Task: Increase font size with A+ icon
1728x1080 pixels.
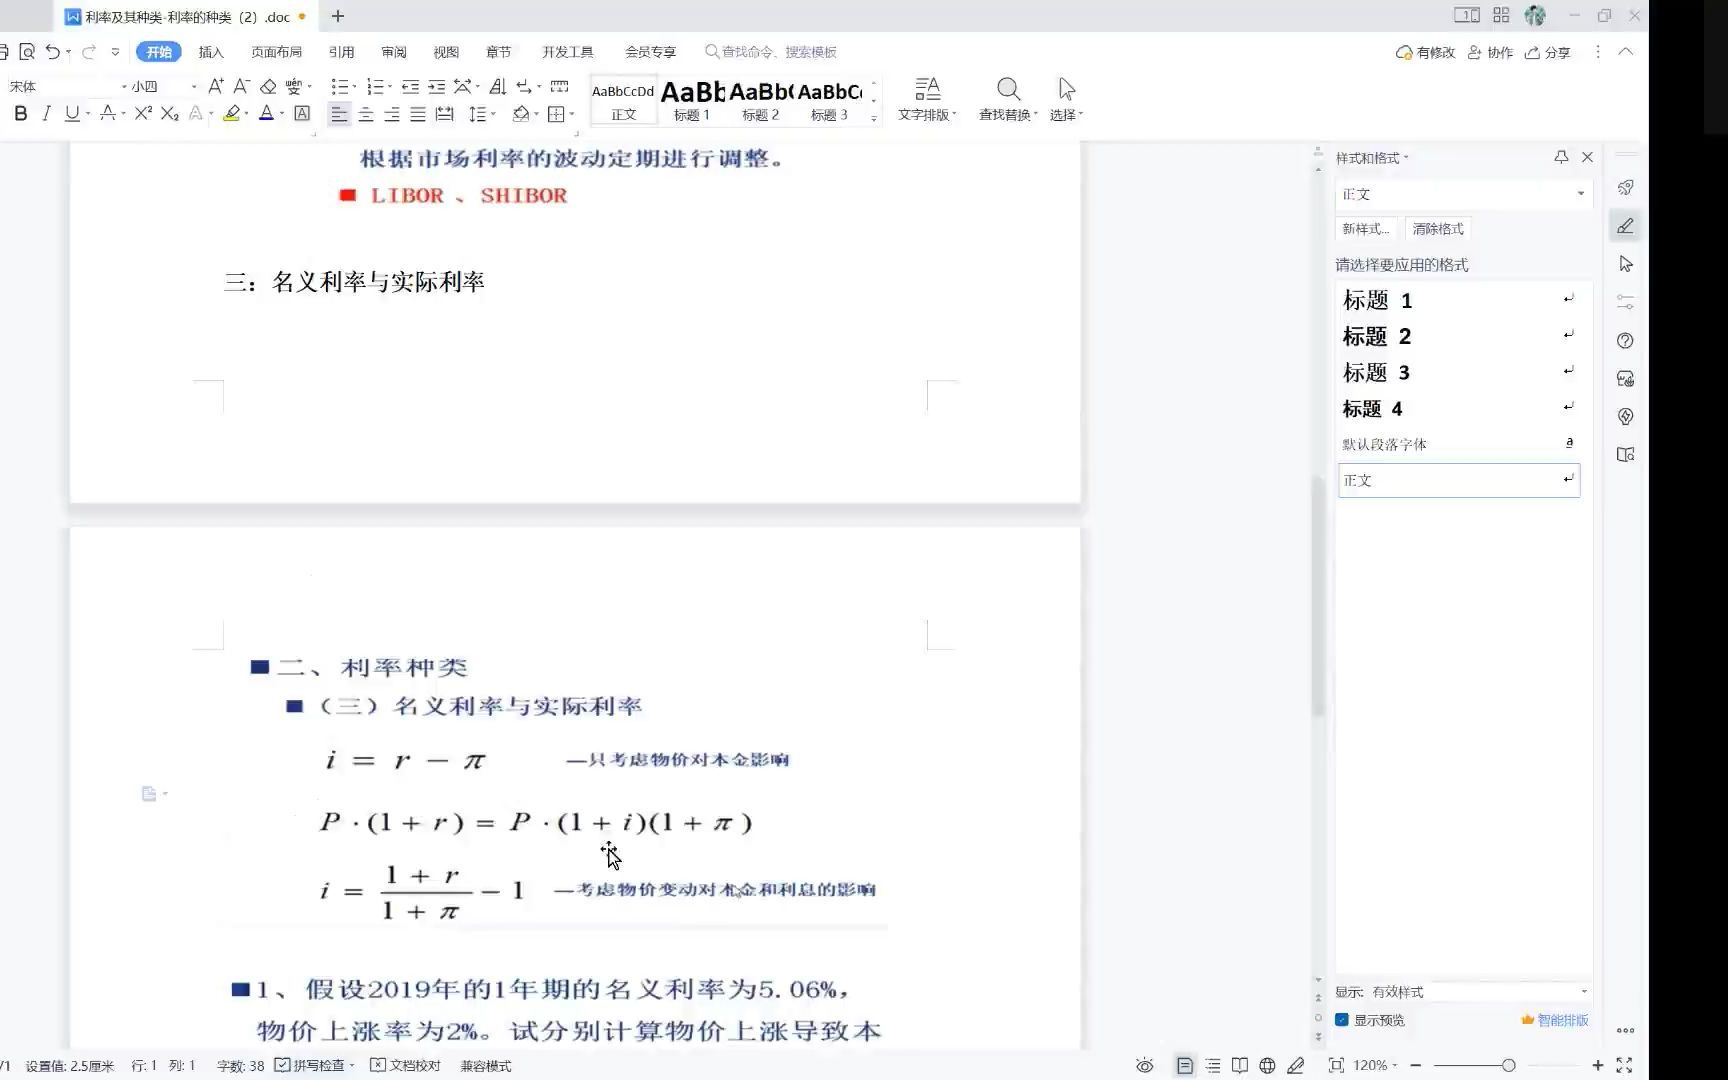Action: coord(215,86)
